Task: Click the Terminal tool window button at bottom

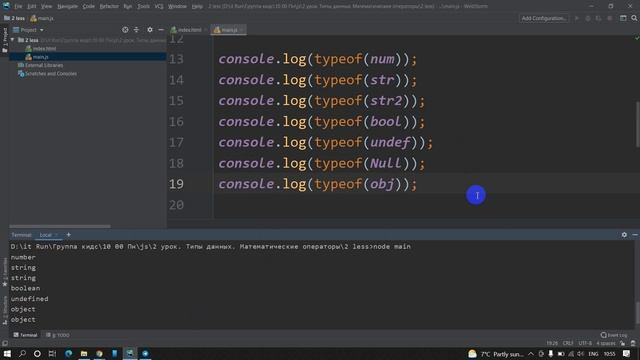Action: pyautogui.click(x=25, y=335)
